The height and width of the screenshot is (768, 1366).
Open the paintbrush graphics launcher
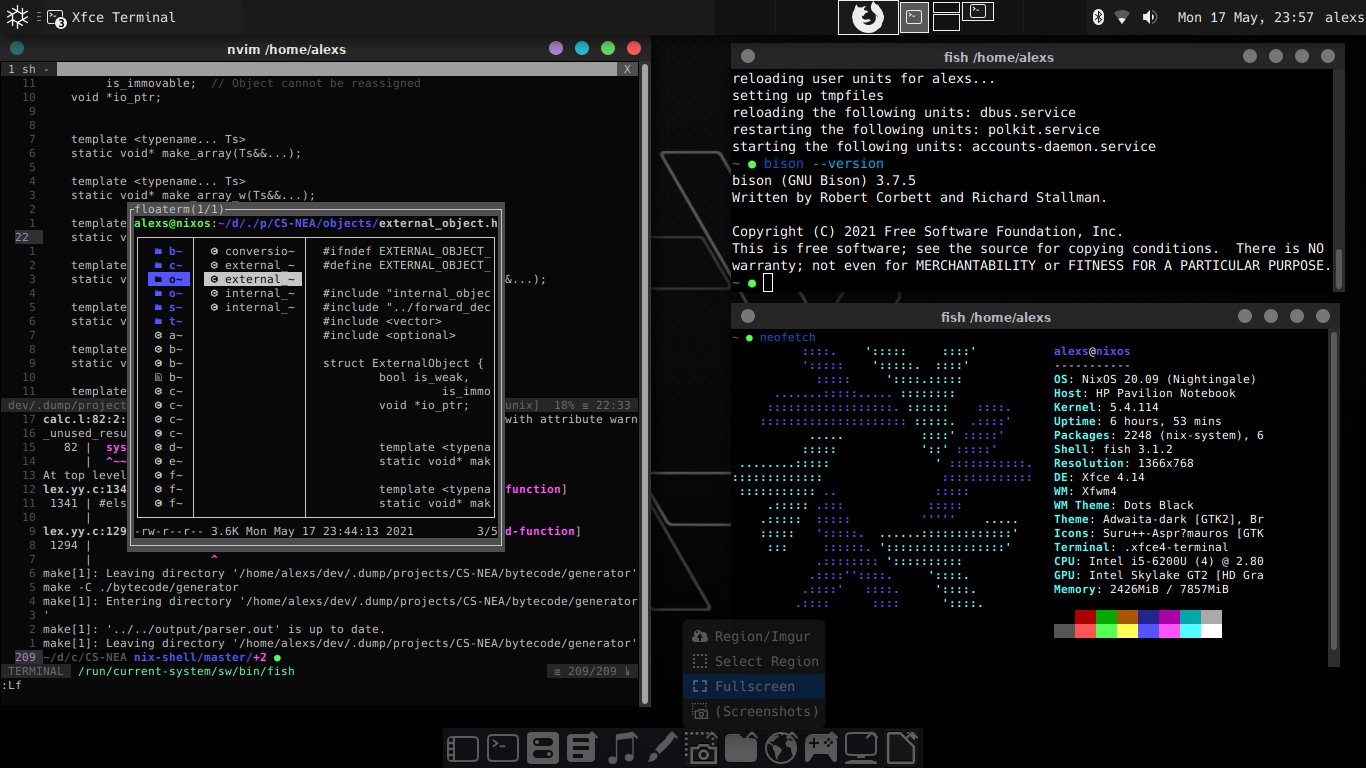tap(661, 748)
